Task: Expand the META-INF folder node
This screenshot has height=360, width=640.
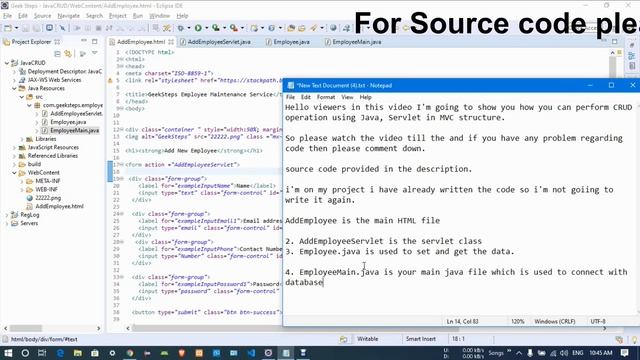Action: [x=22, y=181]
